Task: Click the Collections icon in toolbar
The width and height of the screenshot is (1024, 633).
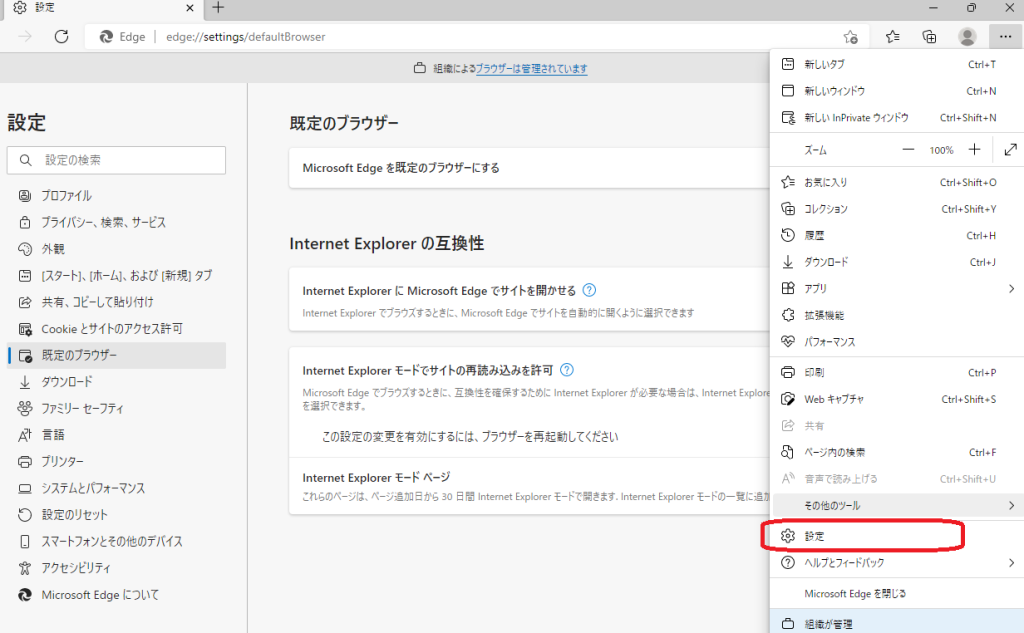Action: [x=930, y=37]
